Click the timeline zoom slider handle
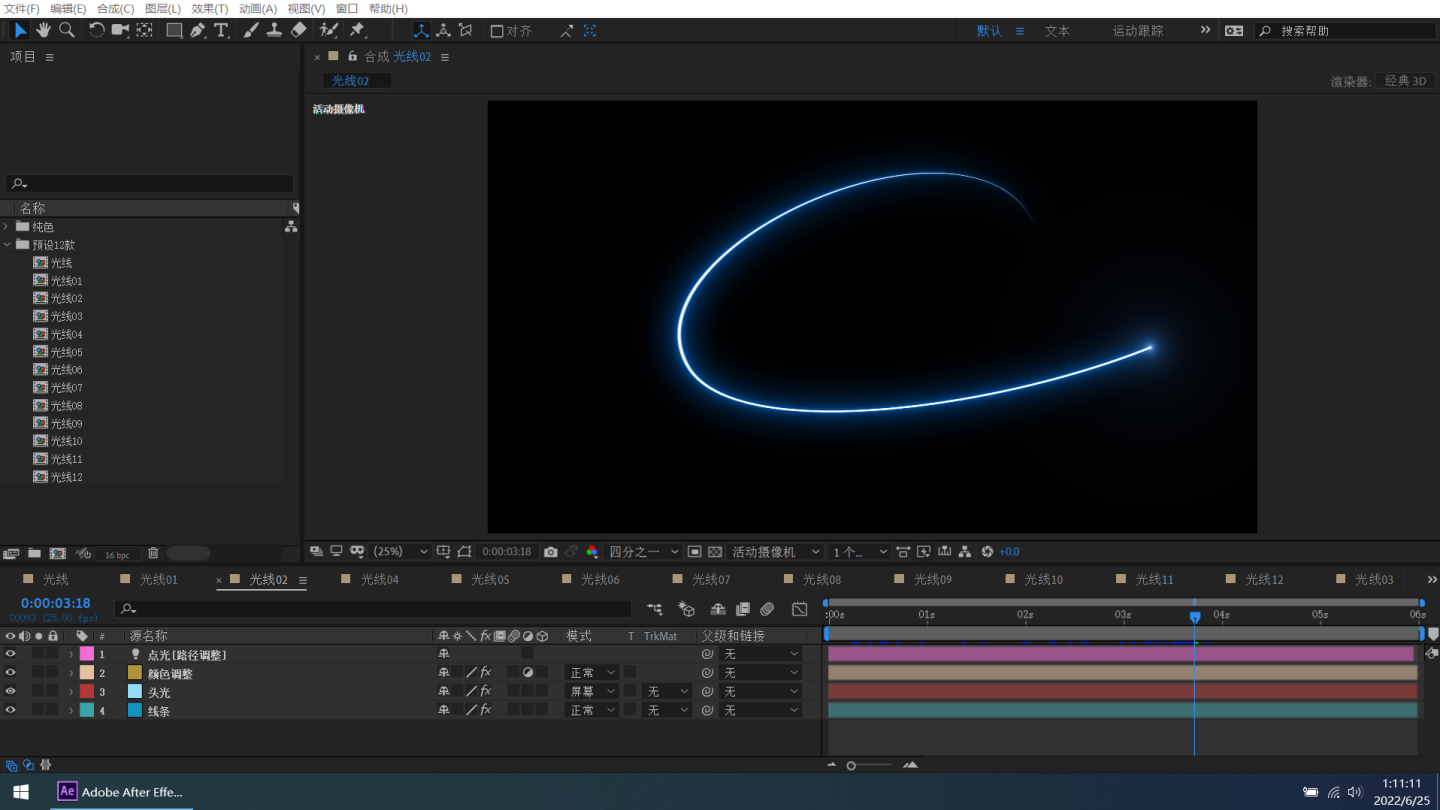The width and height of the screenshot is (1440, 810). pos(851,765)
